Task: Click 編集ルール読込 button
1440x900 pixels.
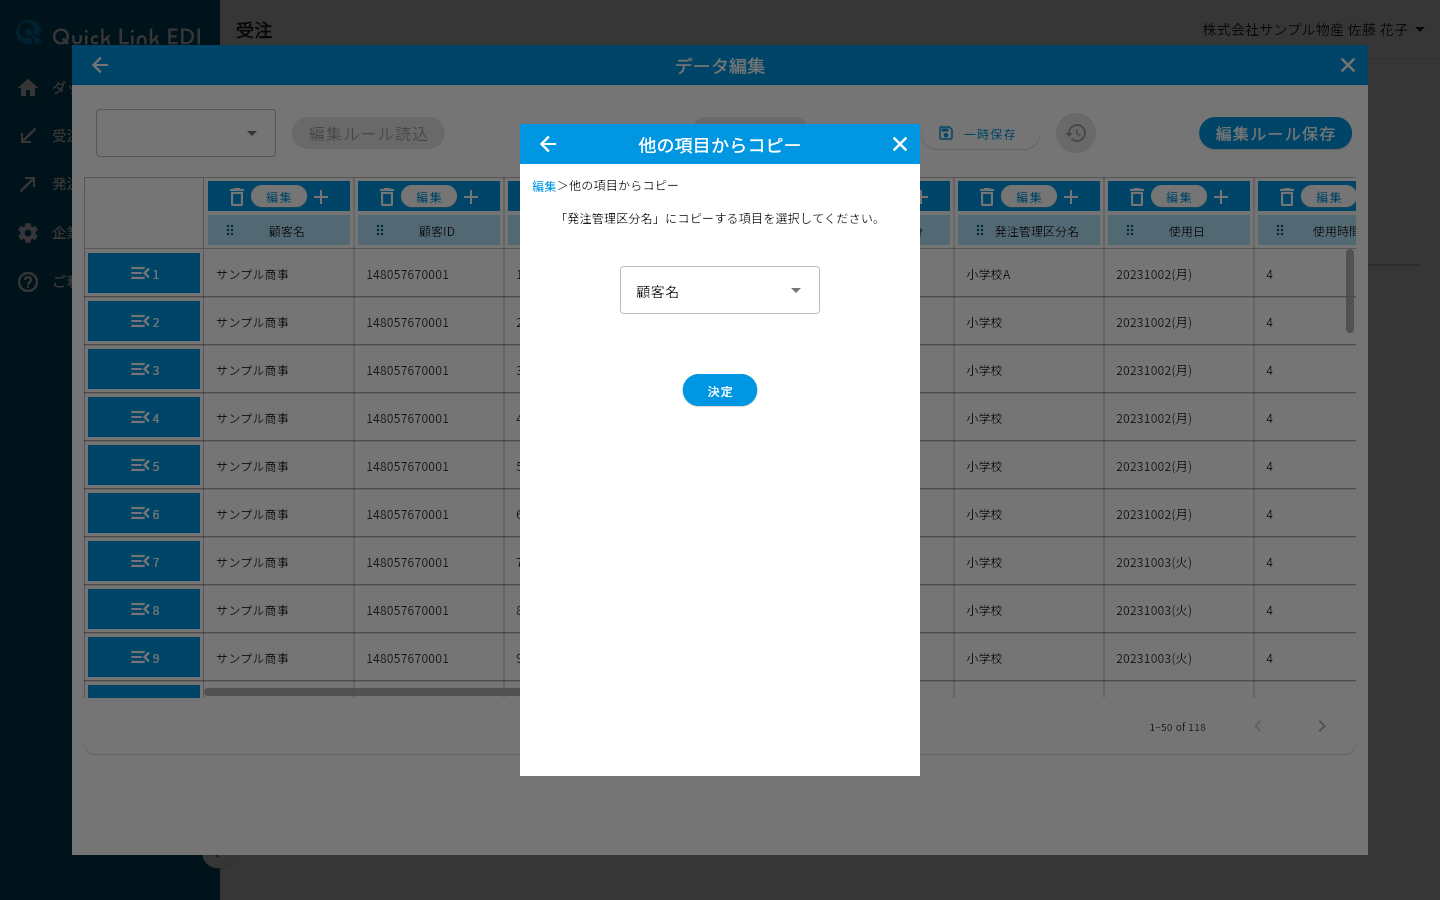Action: [x=368, y=133]
